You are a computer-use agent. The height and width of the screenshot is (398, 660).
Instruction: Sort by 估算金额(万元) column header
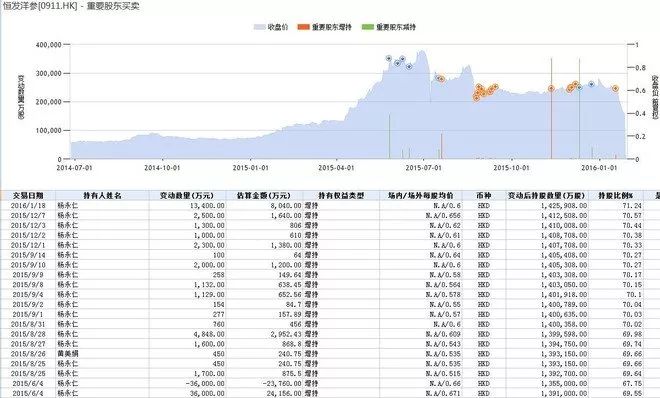click(264, 196)
